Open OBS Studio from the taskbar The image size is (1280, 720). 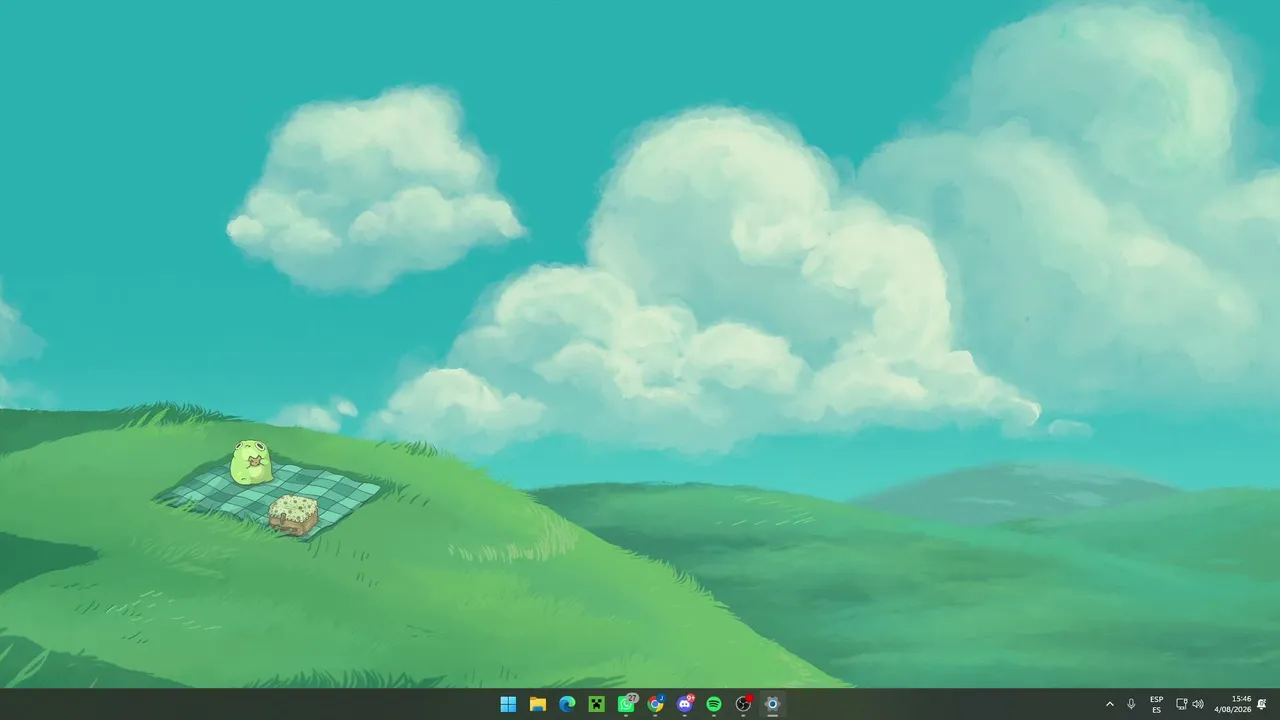pyautogui.click(x=743, y=704)
